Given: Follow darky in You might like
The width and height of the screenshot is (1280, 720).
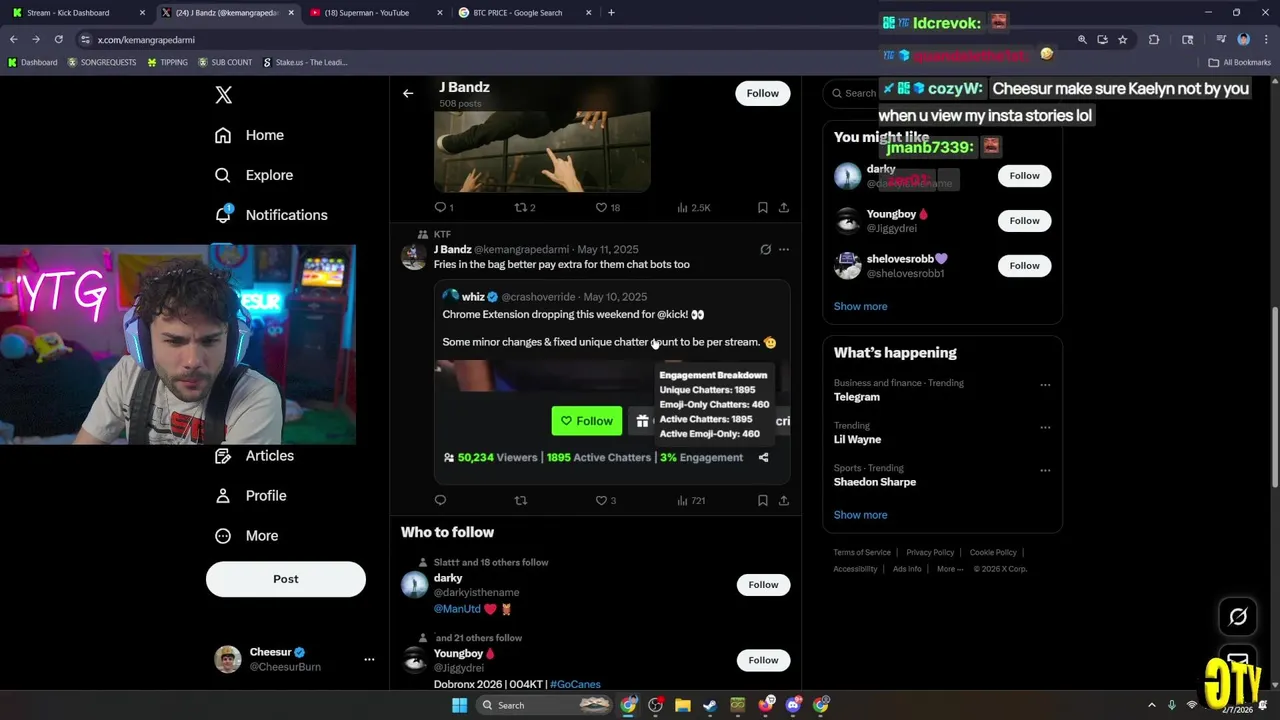Looking at the screenshot, I should click(x=1024, y=176).
